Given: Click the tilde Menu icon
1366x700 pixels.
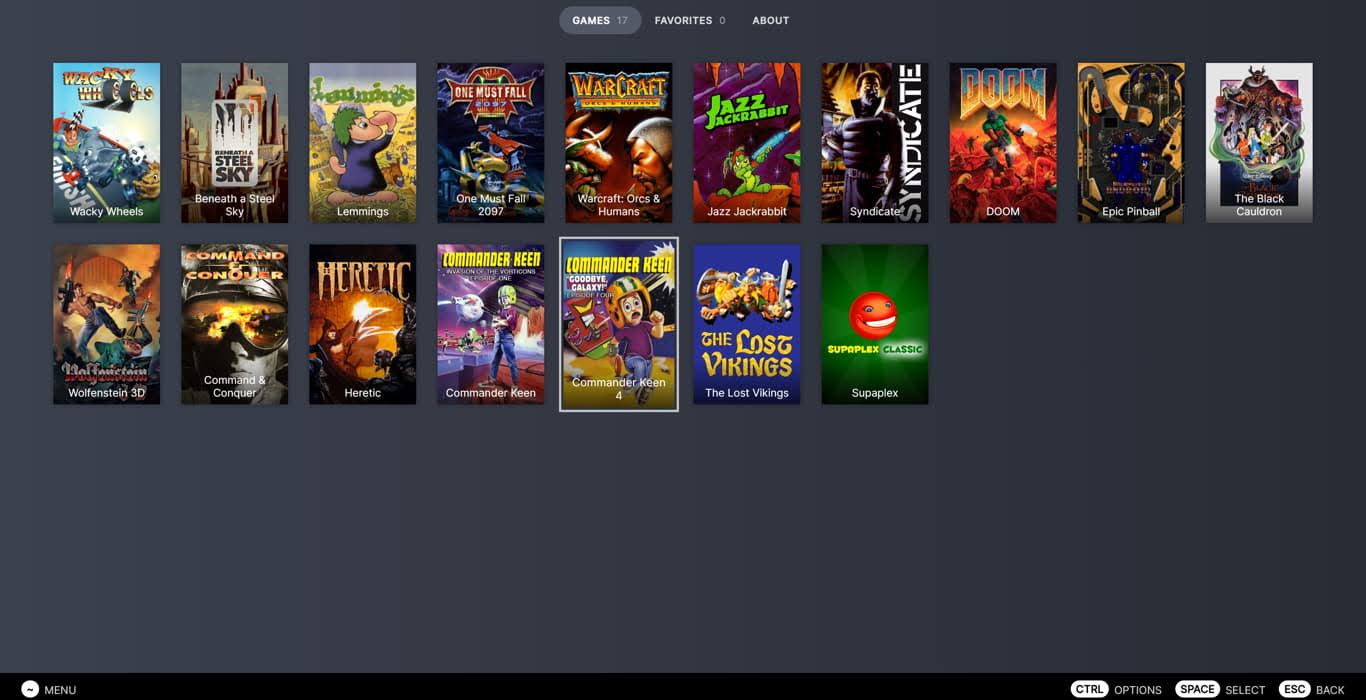Looking at the screenshot, I should click(x=30, y=689).
